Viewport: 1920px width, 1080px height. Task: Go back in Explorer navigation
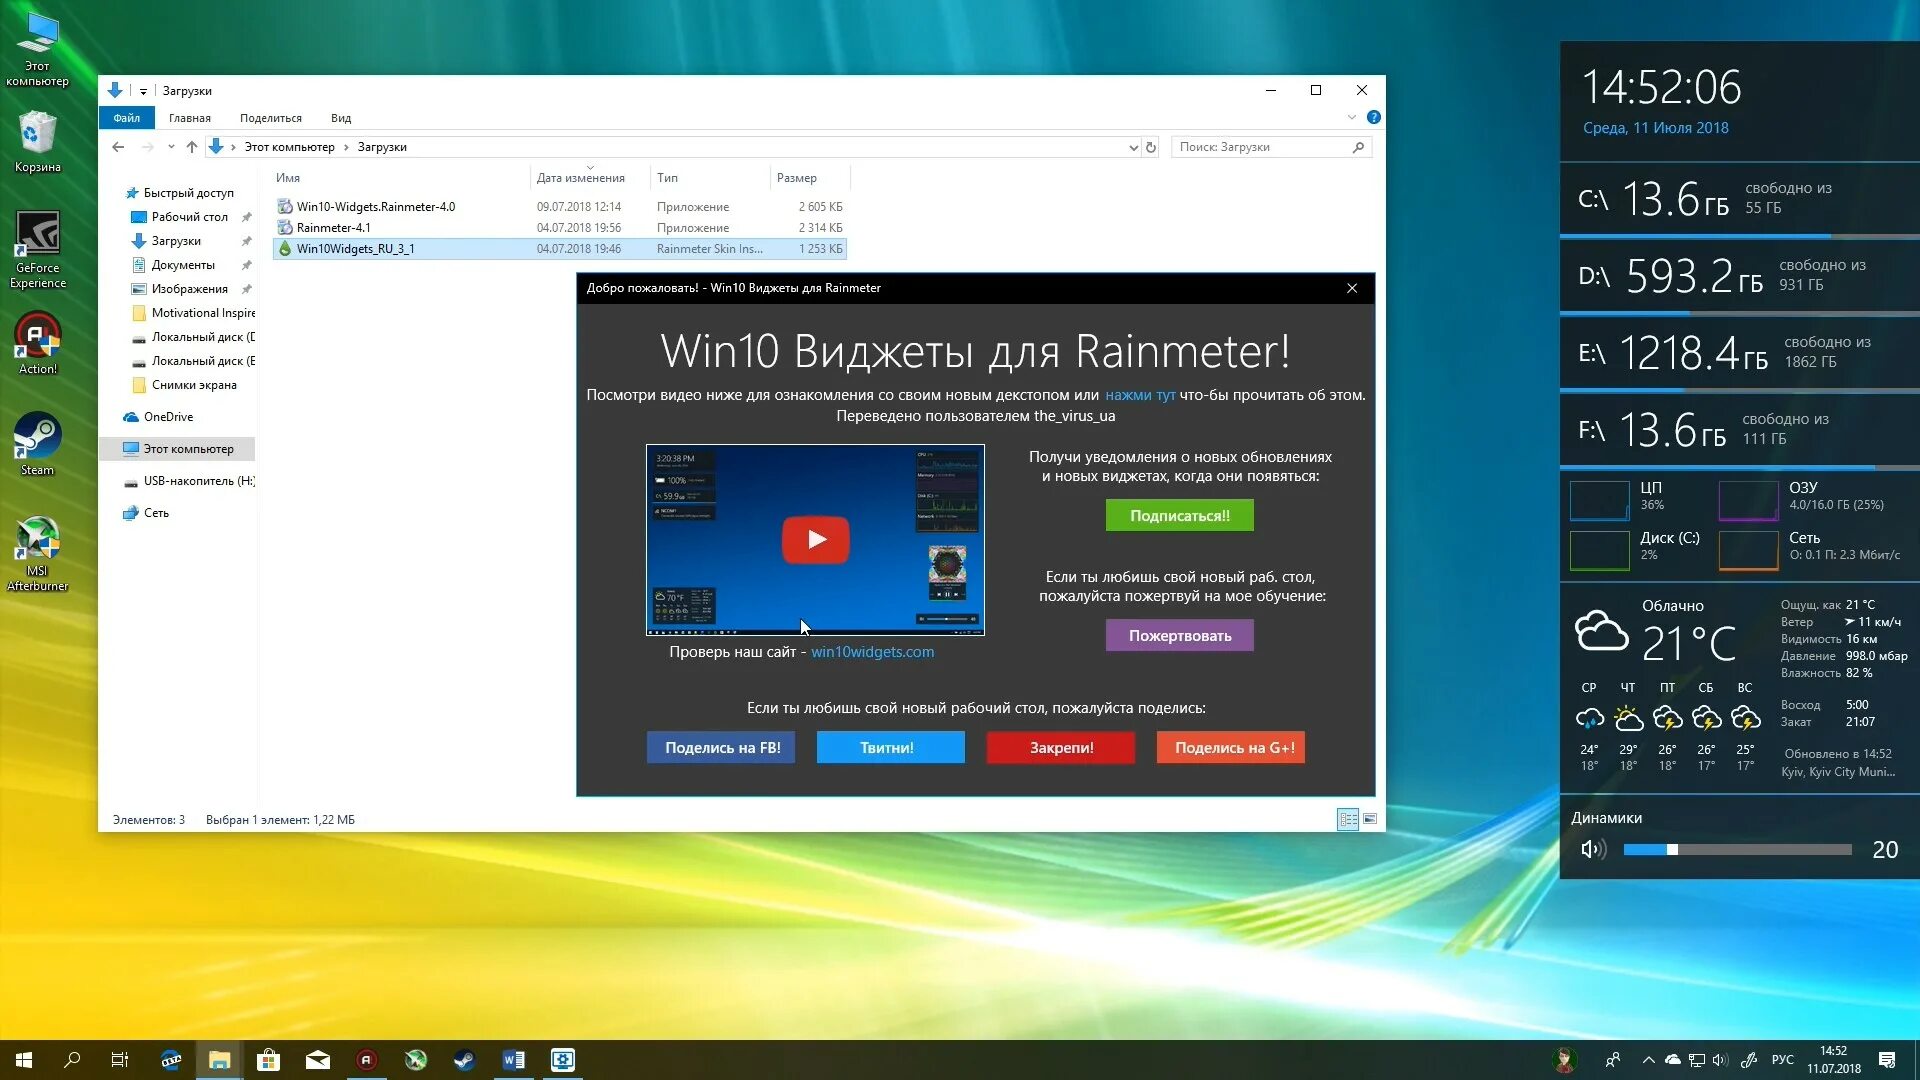point(118,147)
